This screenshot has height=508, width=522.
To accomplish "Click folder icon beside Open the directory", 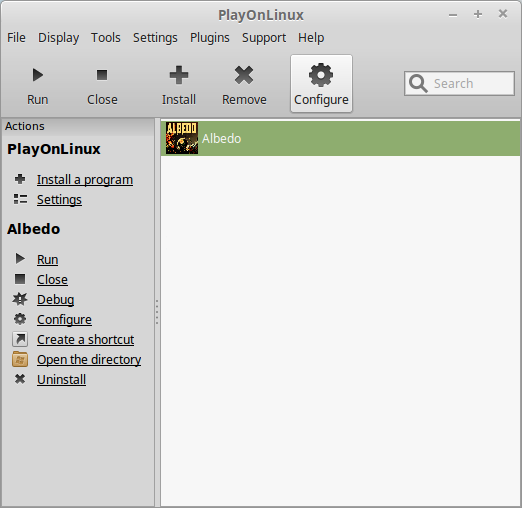I will click(20, 359).
